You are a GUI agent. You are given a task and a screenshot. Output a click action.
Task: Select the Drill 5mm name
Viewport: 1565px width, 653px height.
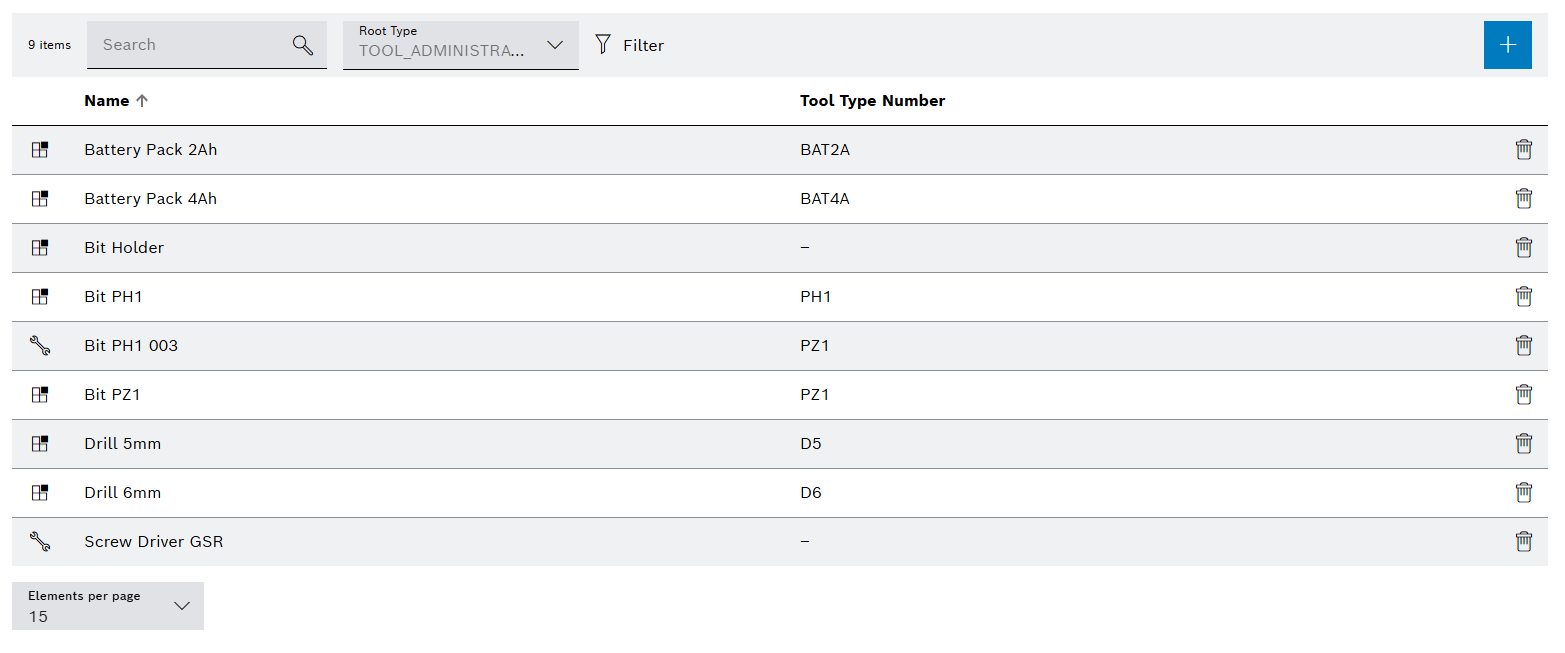click(123, 443)
